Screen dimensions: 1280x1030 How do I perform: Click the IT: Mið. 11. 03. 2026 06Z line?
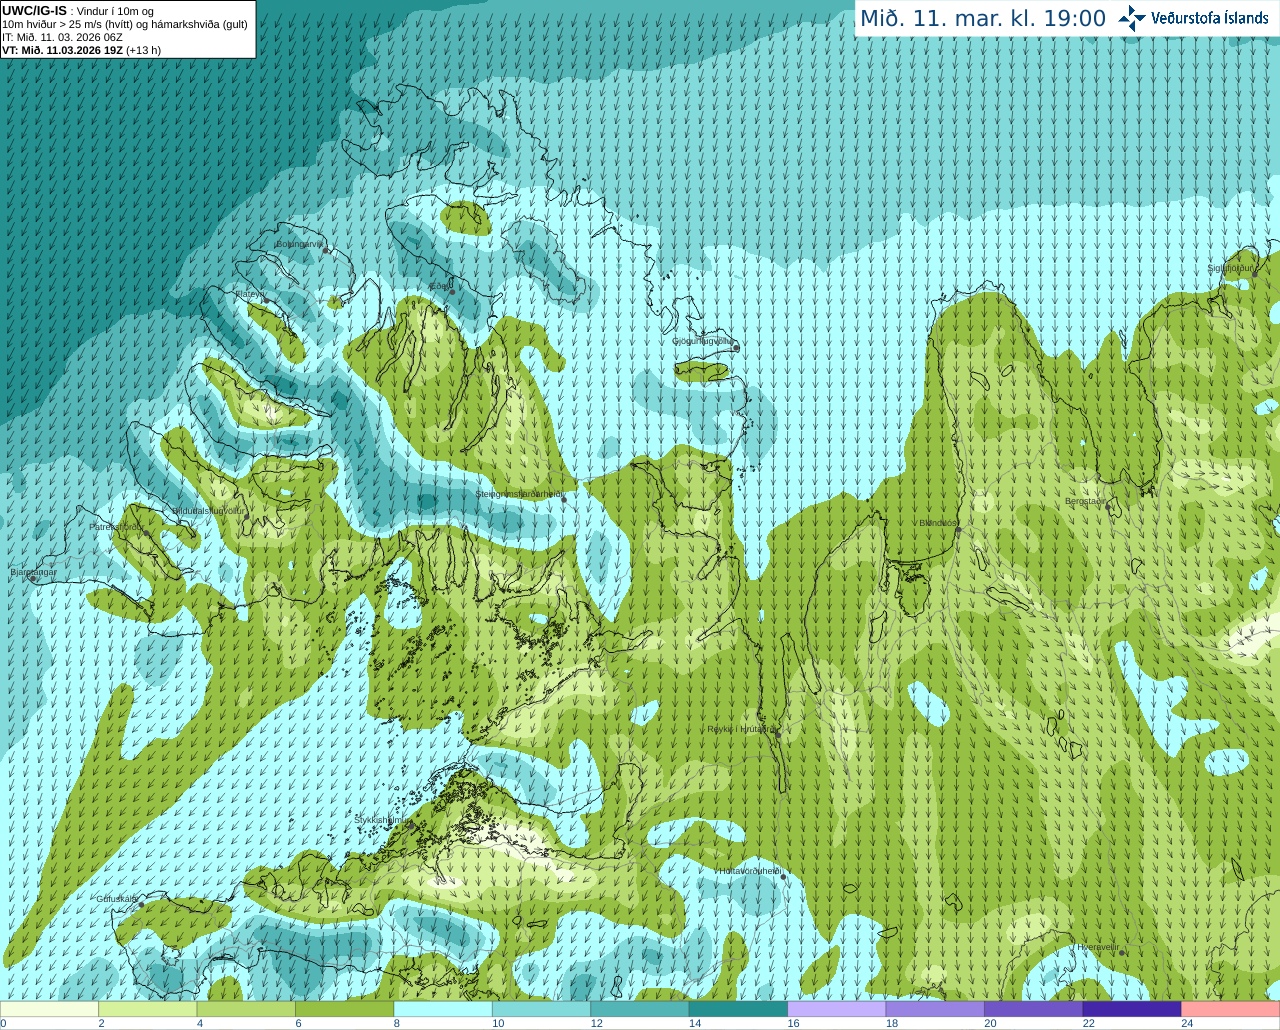[62, 37]
